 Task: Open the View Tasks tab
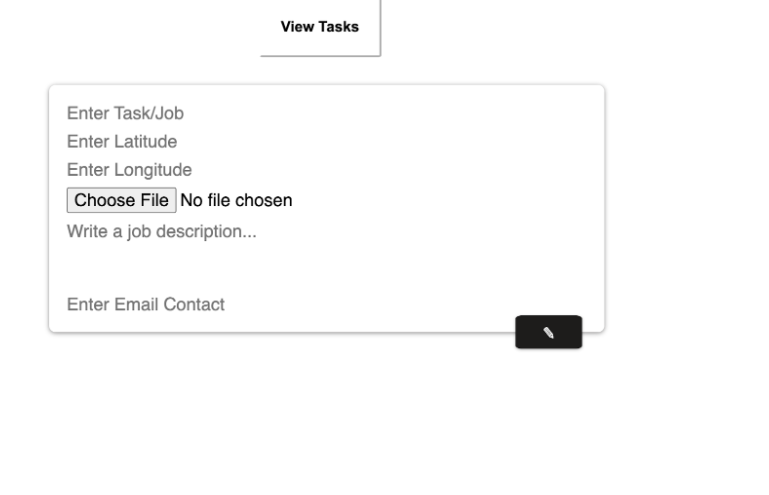[x=320, y=27]
